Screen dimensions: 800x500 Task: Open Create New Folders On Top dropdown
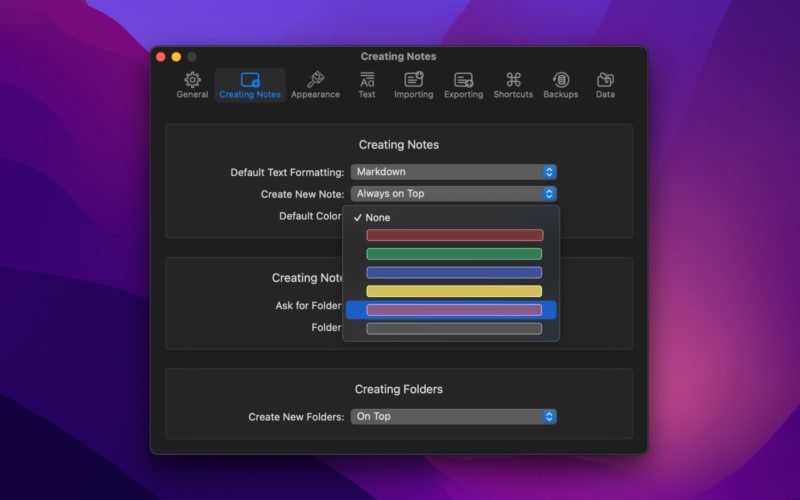[454, 417]
